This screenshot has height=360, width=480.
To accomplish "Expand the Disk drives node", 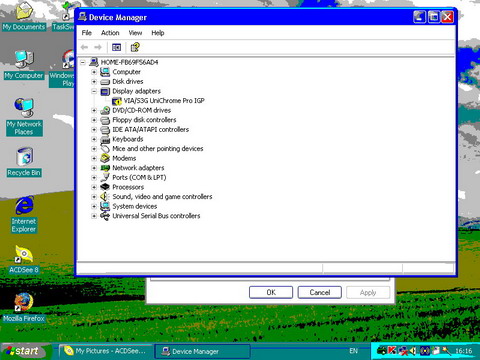I will [x=94, y=82].
